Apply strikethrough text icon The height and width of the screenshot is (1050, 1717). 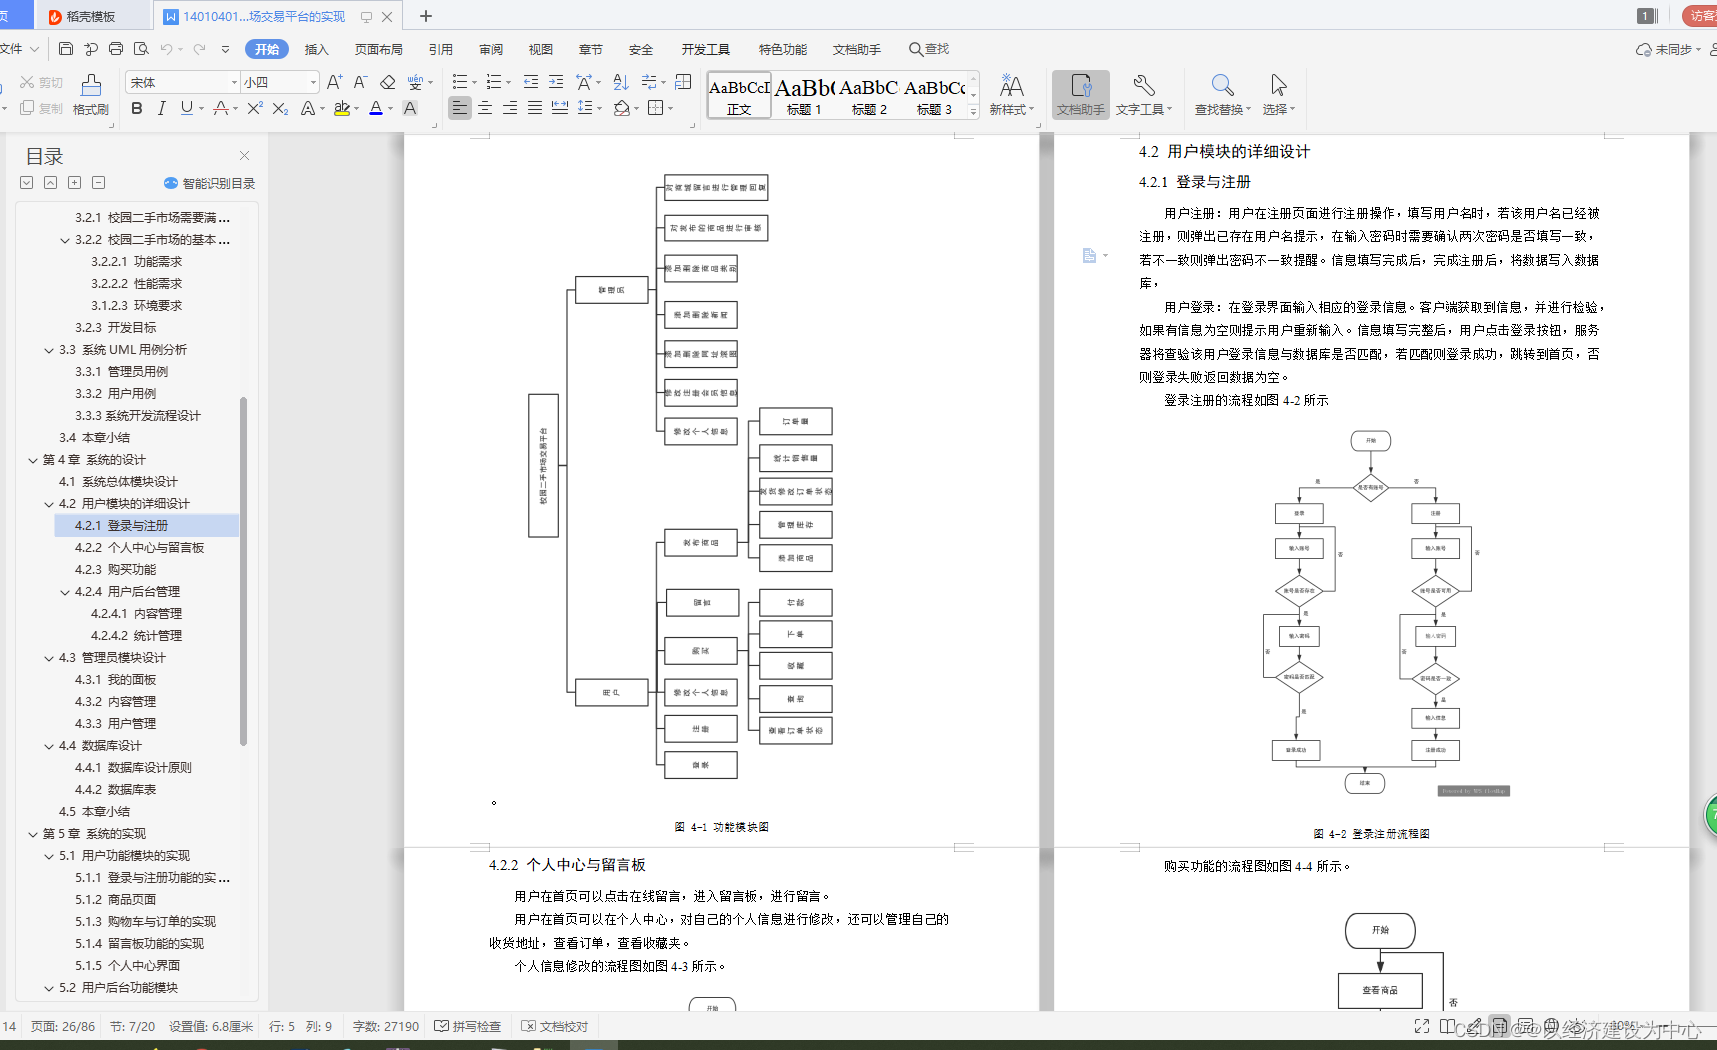[x=220, y=108]
